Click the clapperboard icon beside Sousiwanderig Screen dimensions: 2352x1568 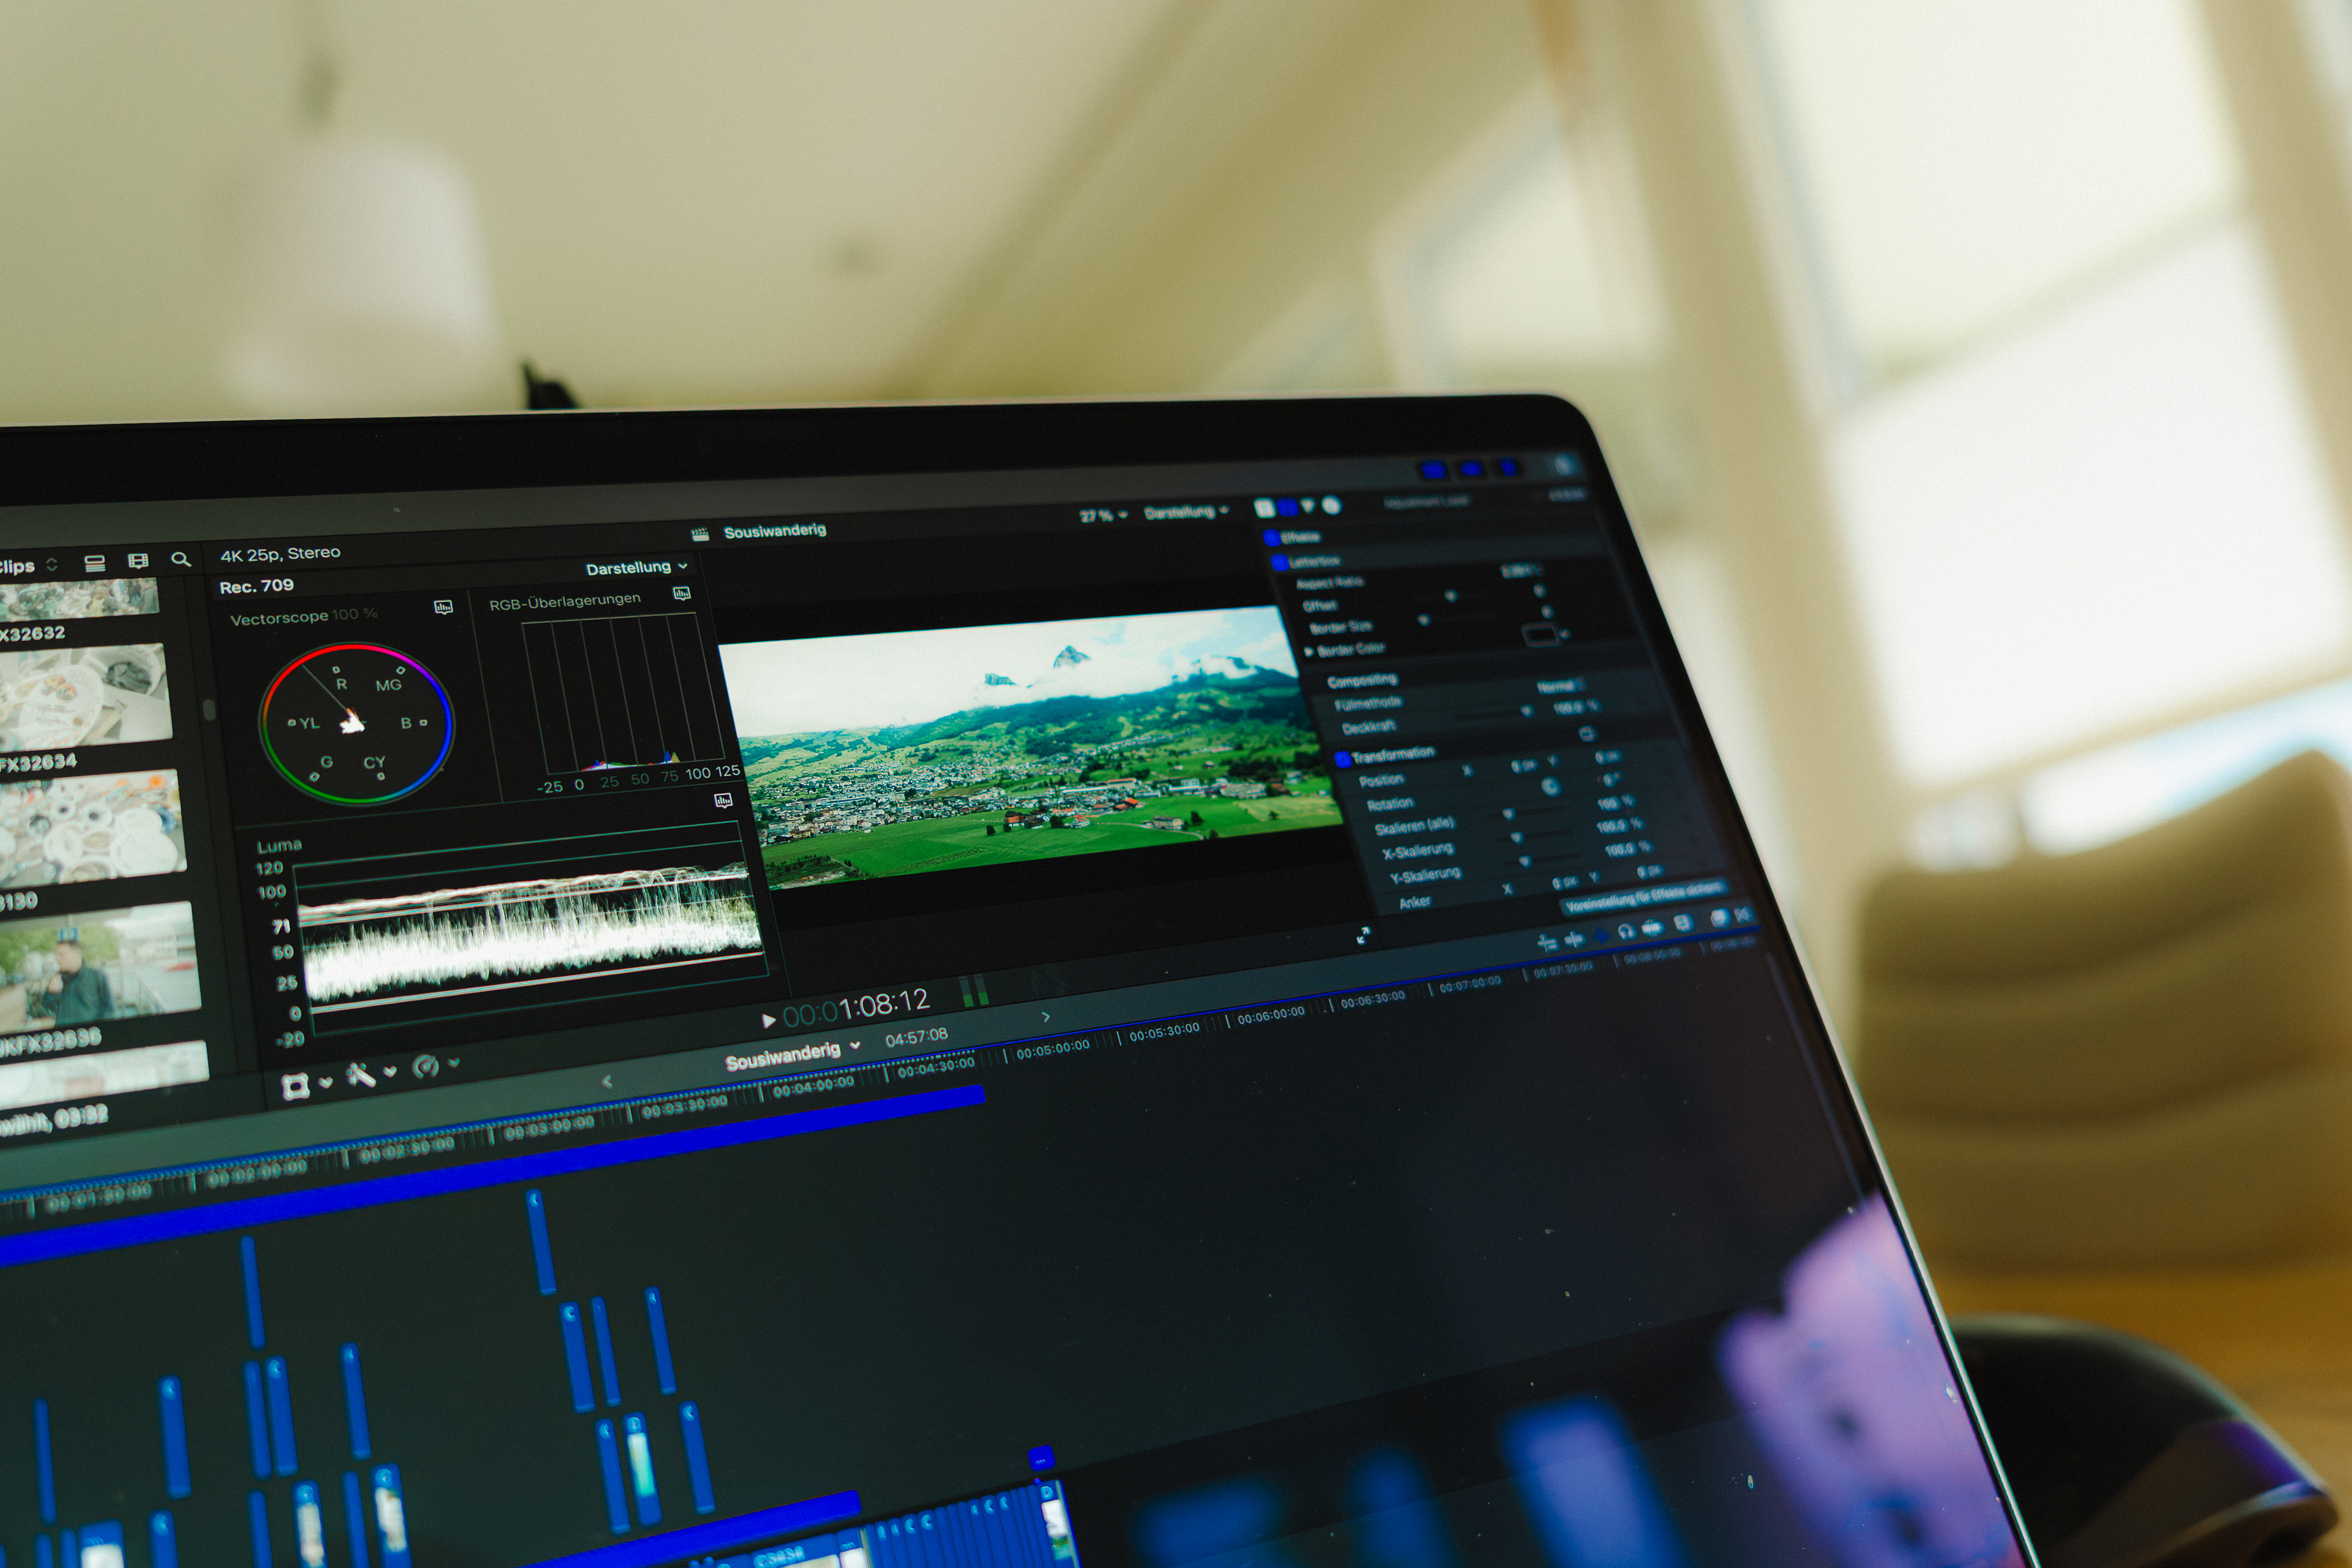point(701,534)
